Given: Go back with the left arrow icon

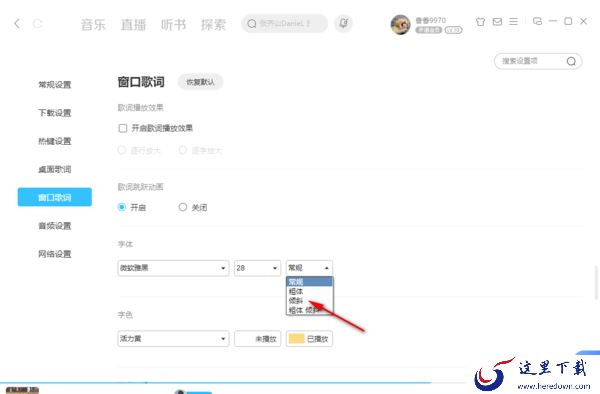Looking at the screenshot, I should point(17,24).
